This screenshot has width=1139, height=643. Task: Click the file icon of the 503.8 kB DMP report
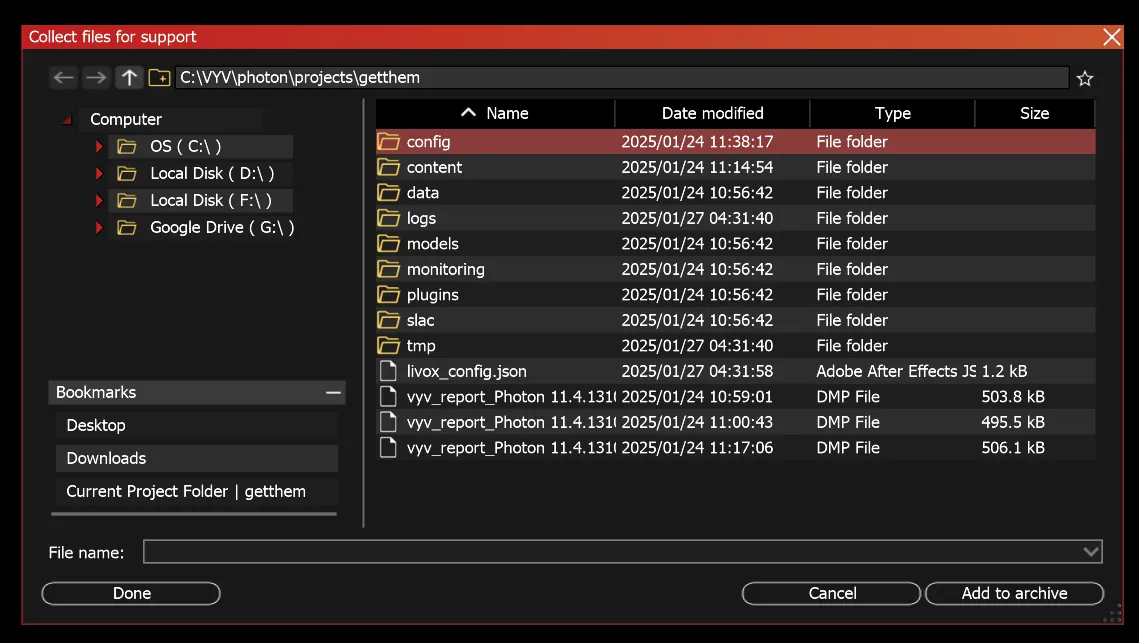[x=389, y=396]
